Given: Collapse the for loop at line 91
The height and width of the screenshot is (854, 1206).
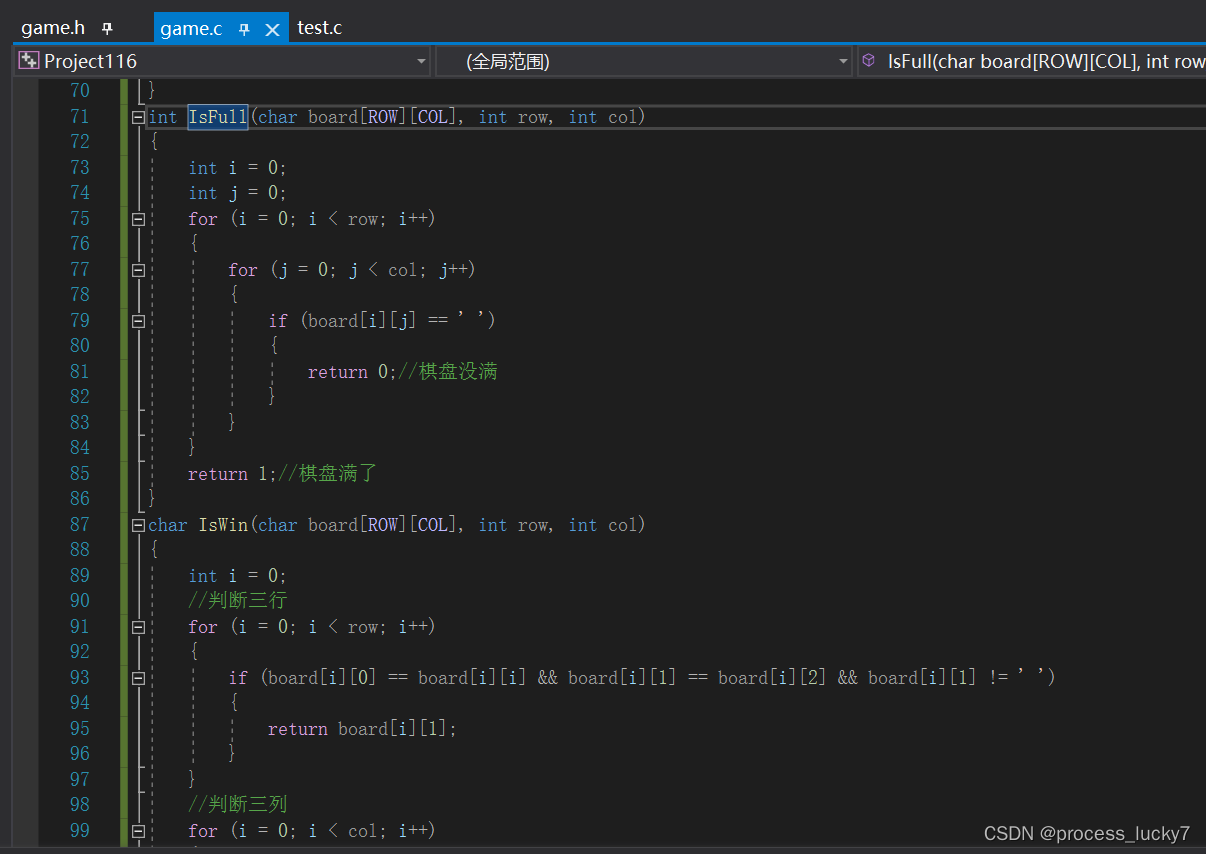Looking at the screenshot, I should 138,627.
